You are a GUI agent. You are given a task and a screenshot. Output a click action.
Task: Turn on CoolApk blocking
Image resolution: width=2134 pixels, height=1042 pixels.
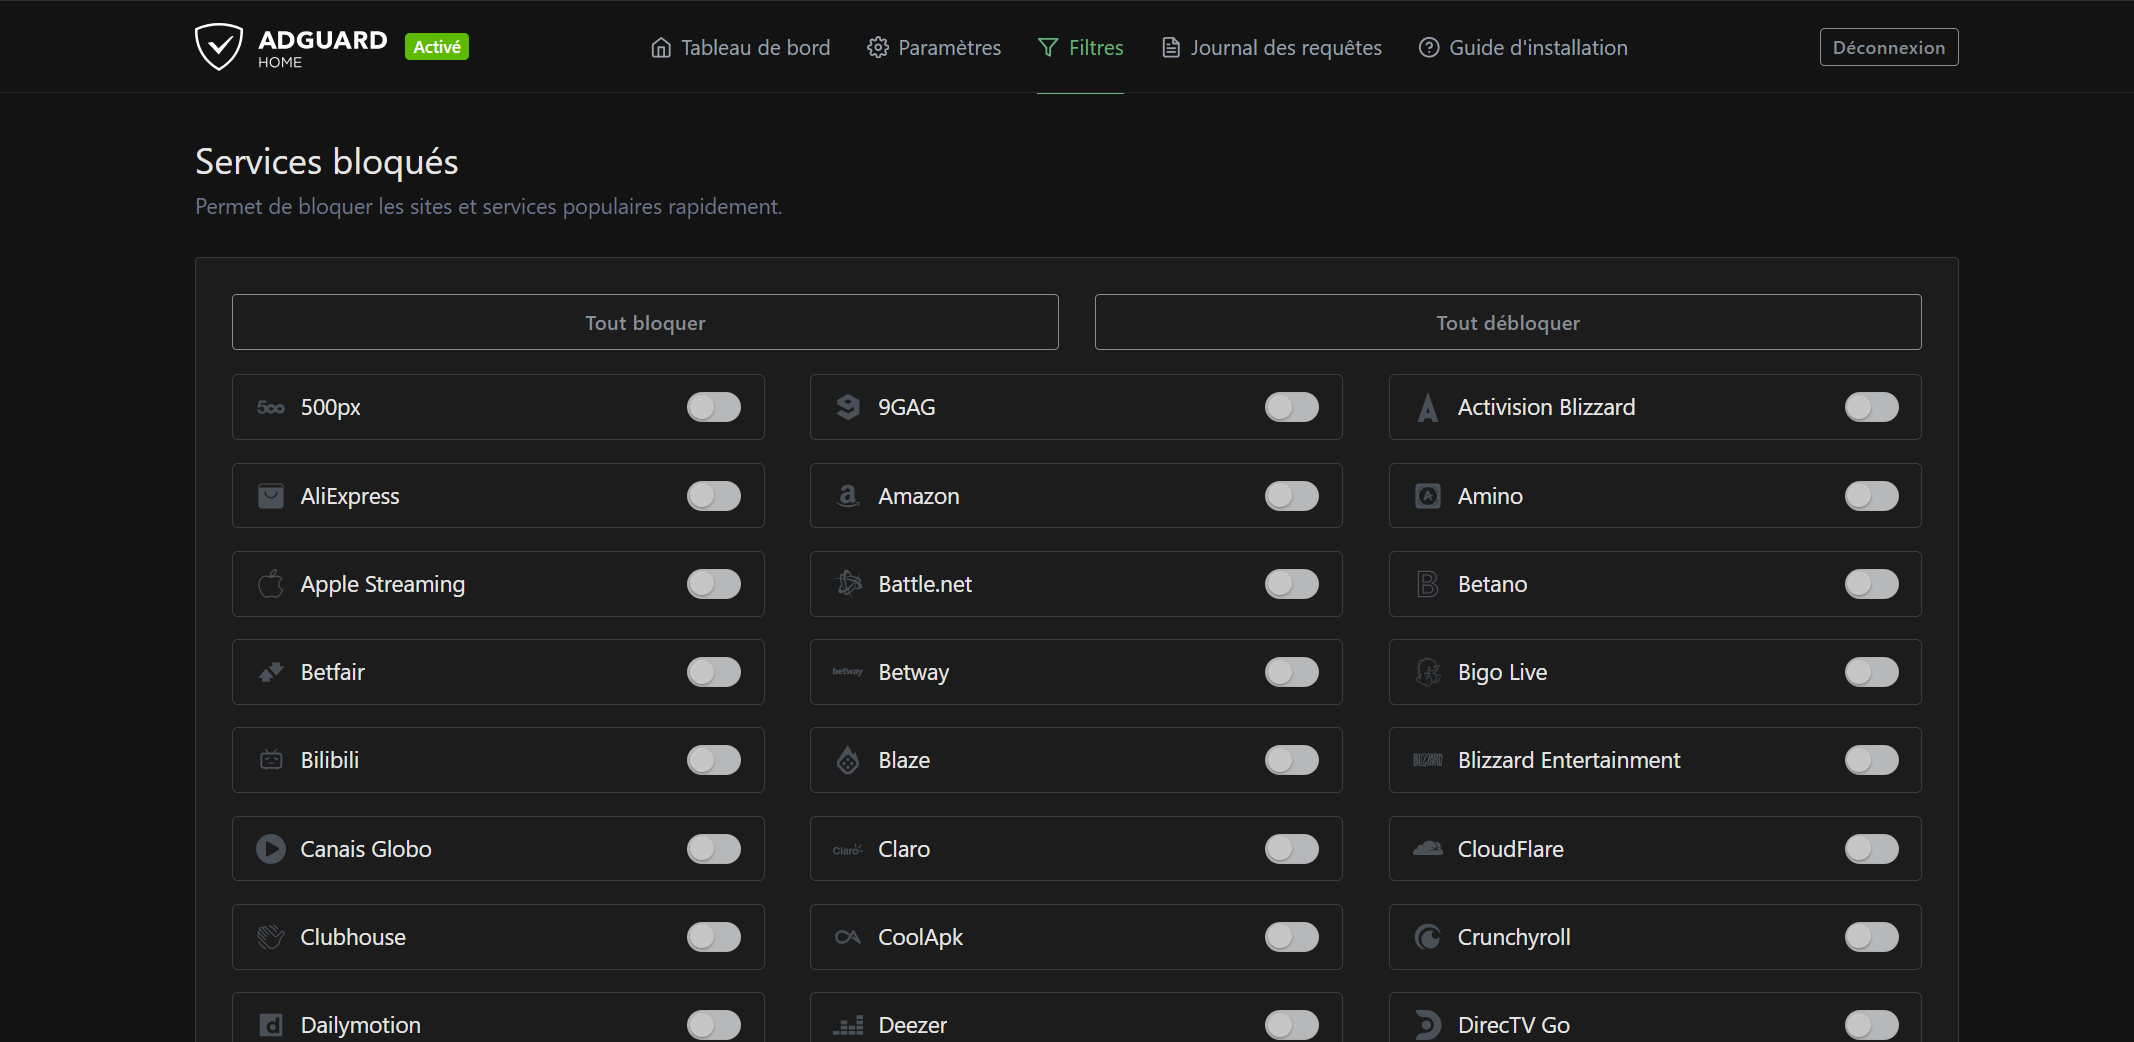(x=1292, y=937)
